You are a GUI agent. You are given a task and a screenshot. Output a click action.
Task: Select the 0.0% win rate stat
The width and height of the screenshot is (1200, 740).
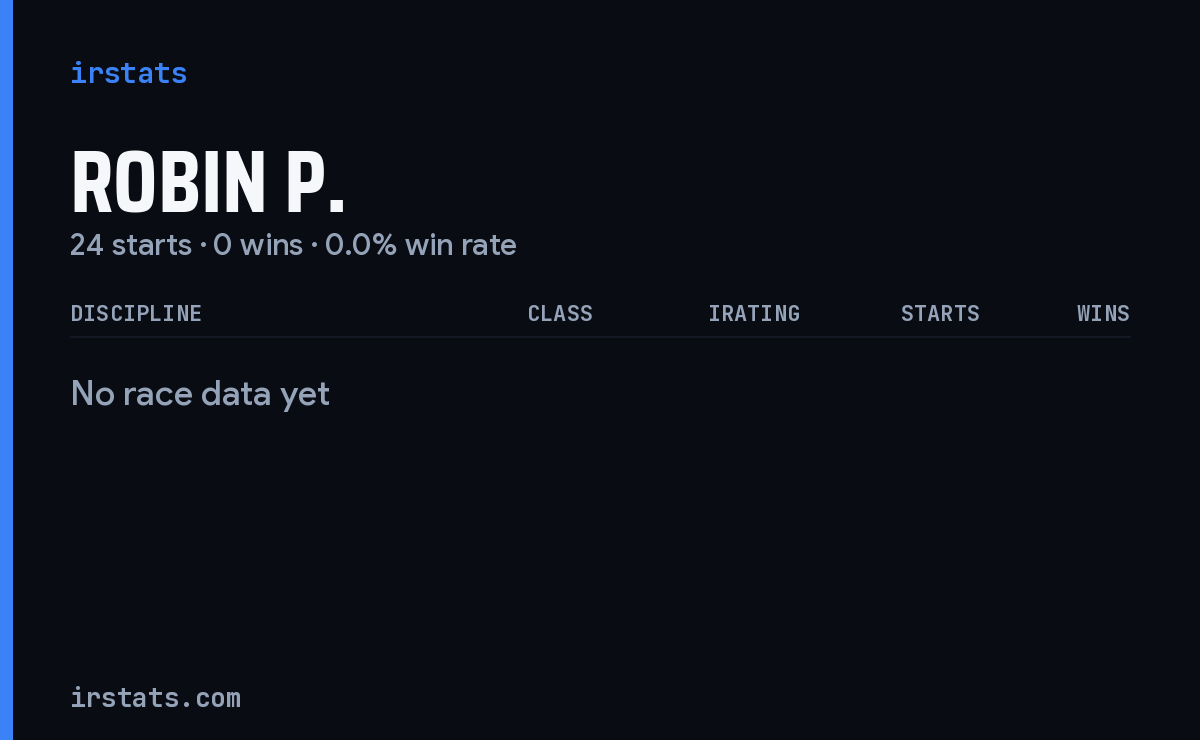[421, 244]
